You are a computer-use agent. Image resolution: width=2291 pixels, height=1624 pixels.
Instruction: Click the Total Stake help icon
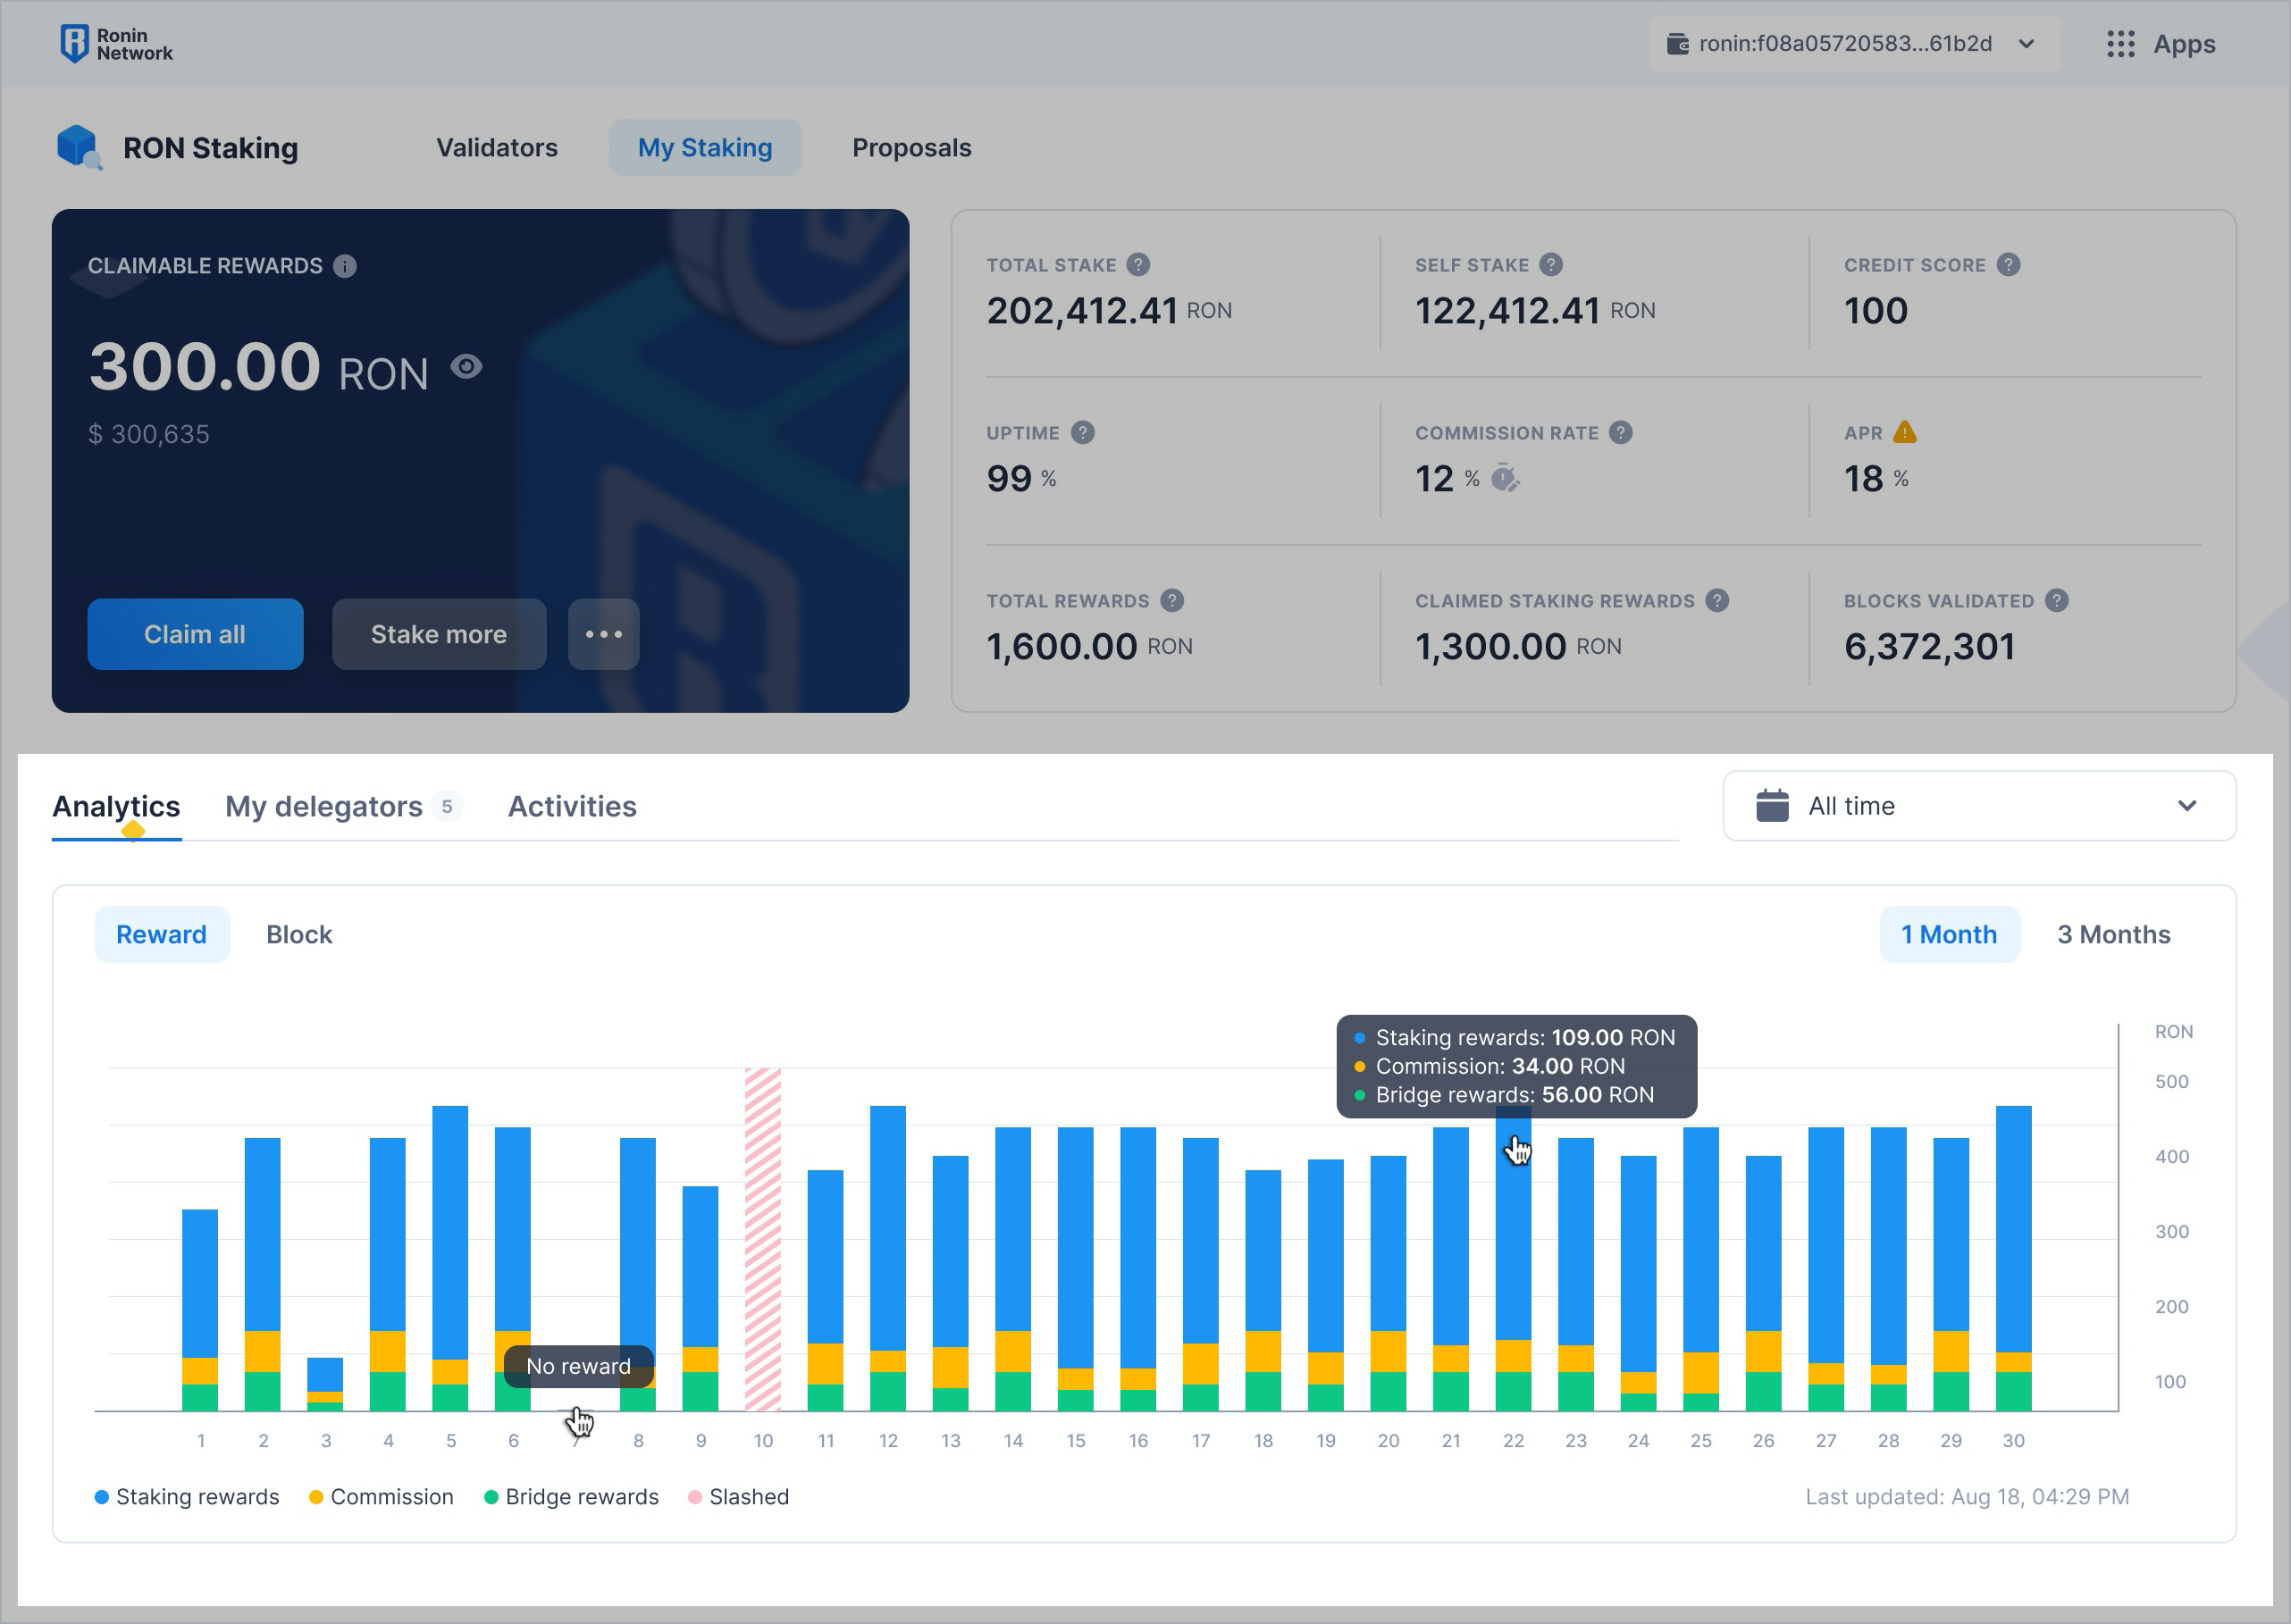click(x=1138, y=265)
